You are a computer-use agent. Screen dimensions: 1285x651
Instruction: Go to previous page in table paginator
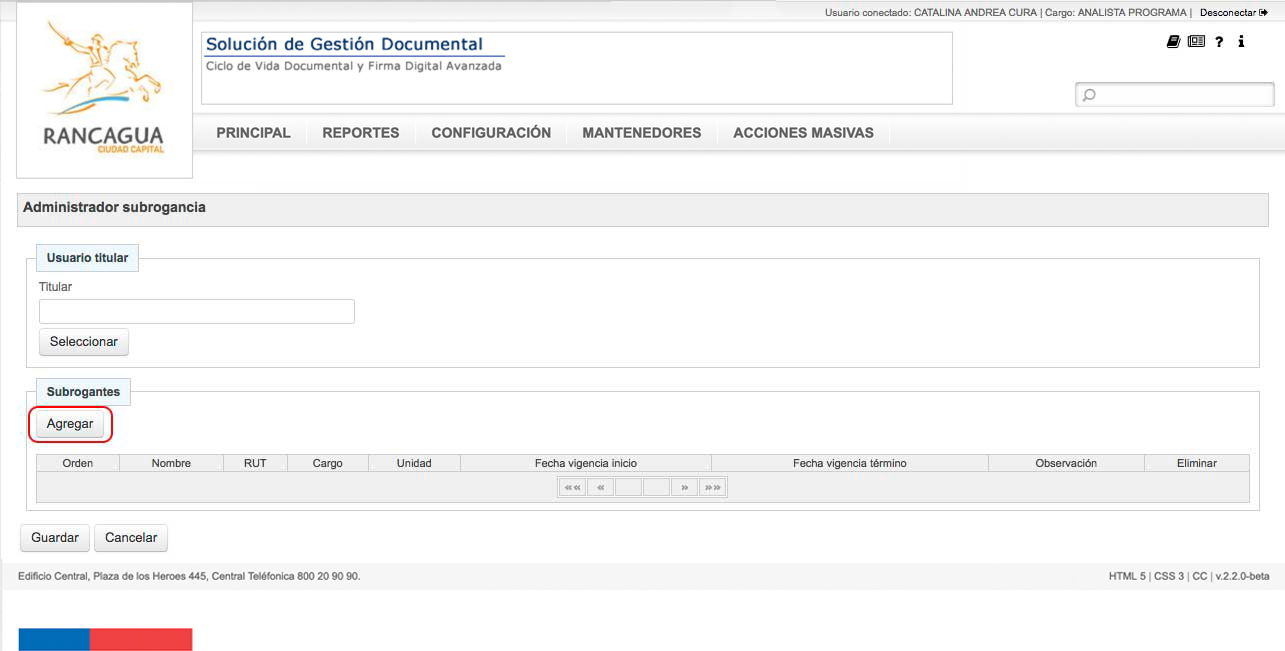[x=600, y=488]
